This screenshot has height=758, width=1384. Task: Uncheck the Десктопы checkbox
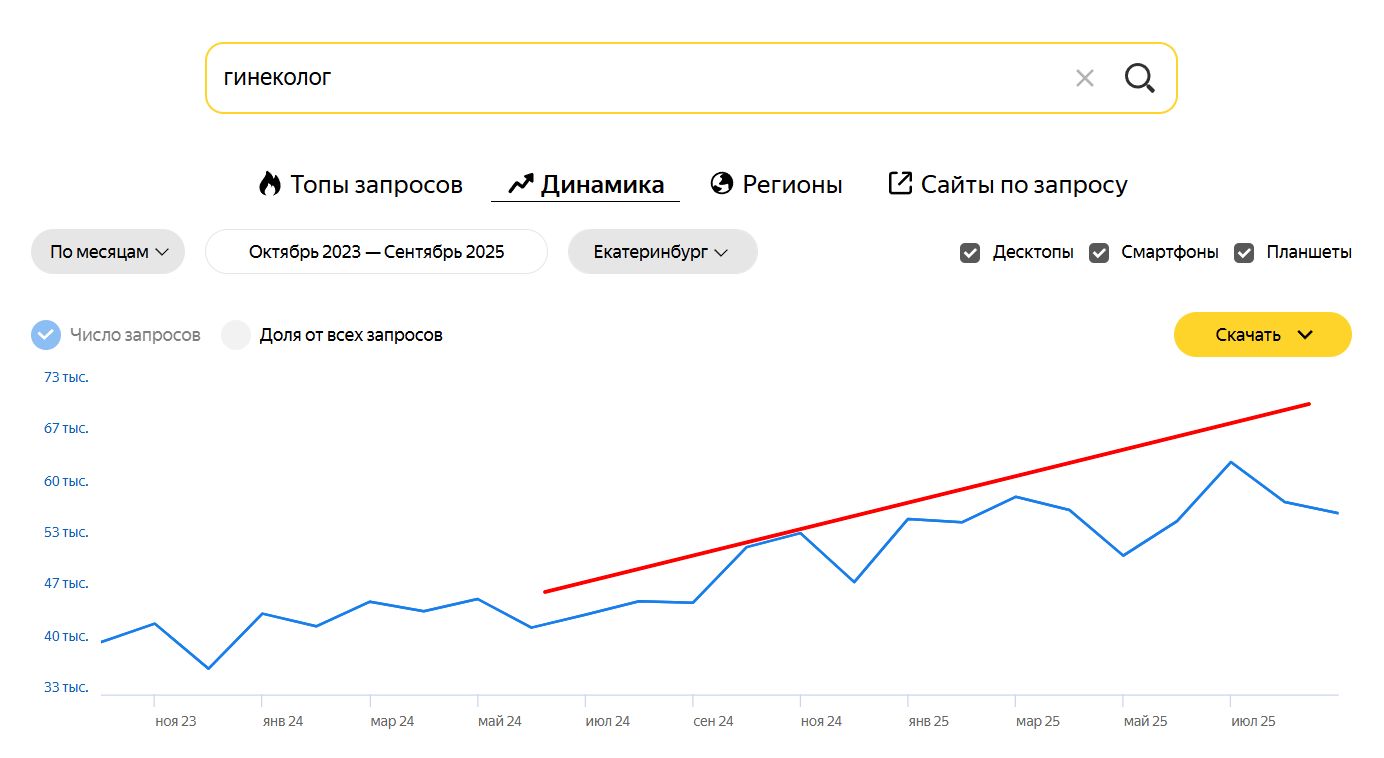(x=970, y=253)
